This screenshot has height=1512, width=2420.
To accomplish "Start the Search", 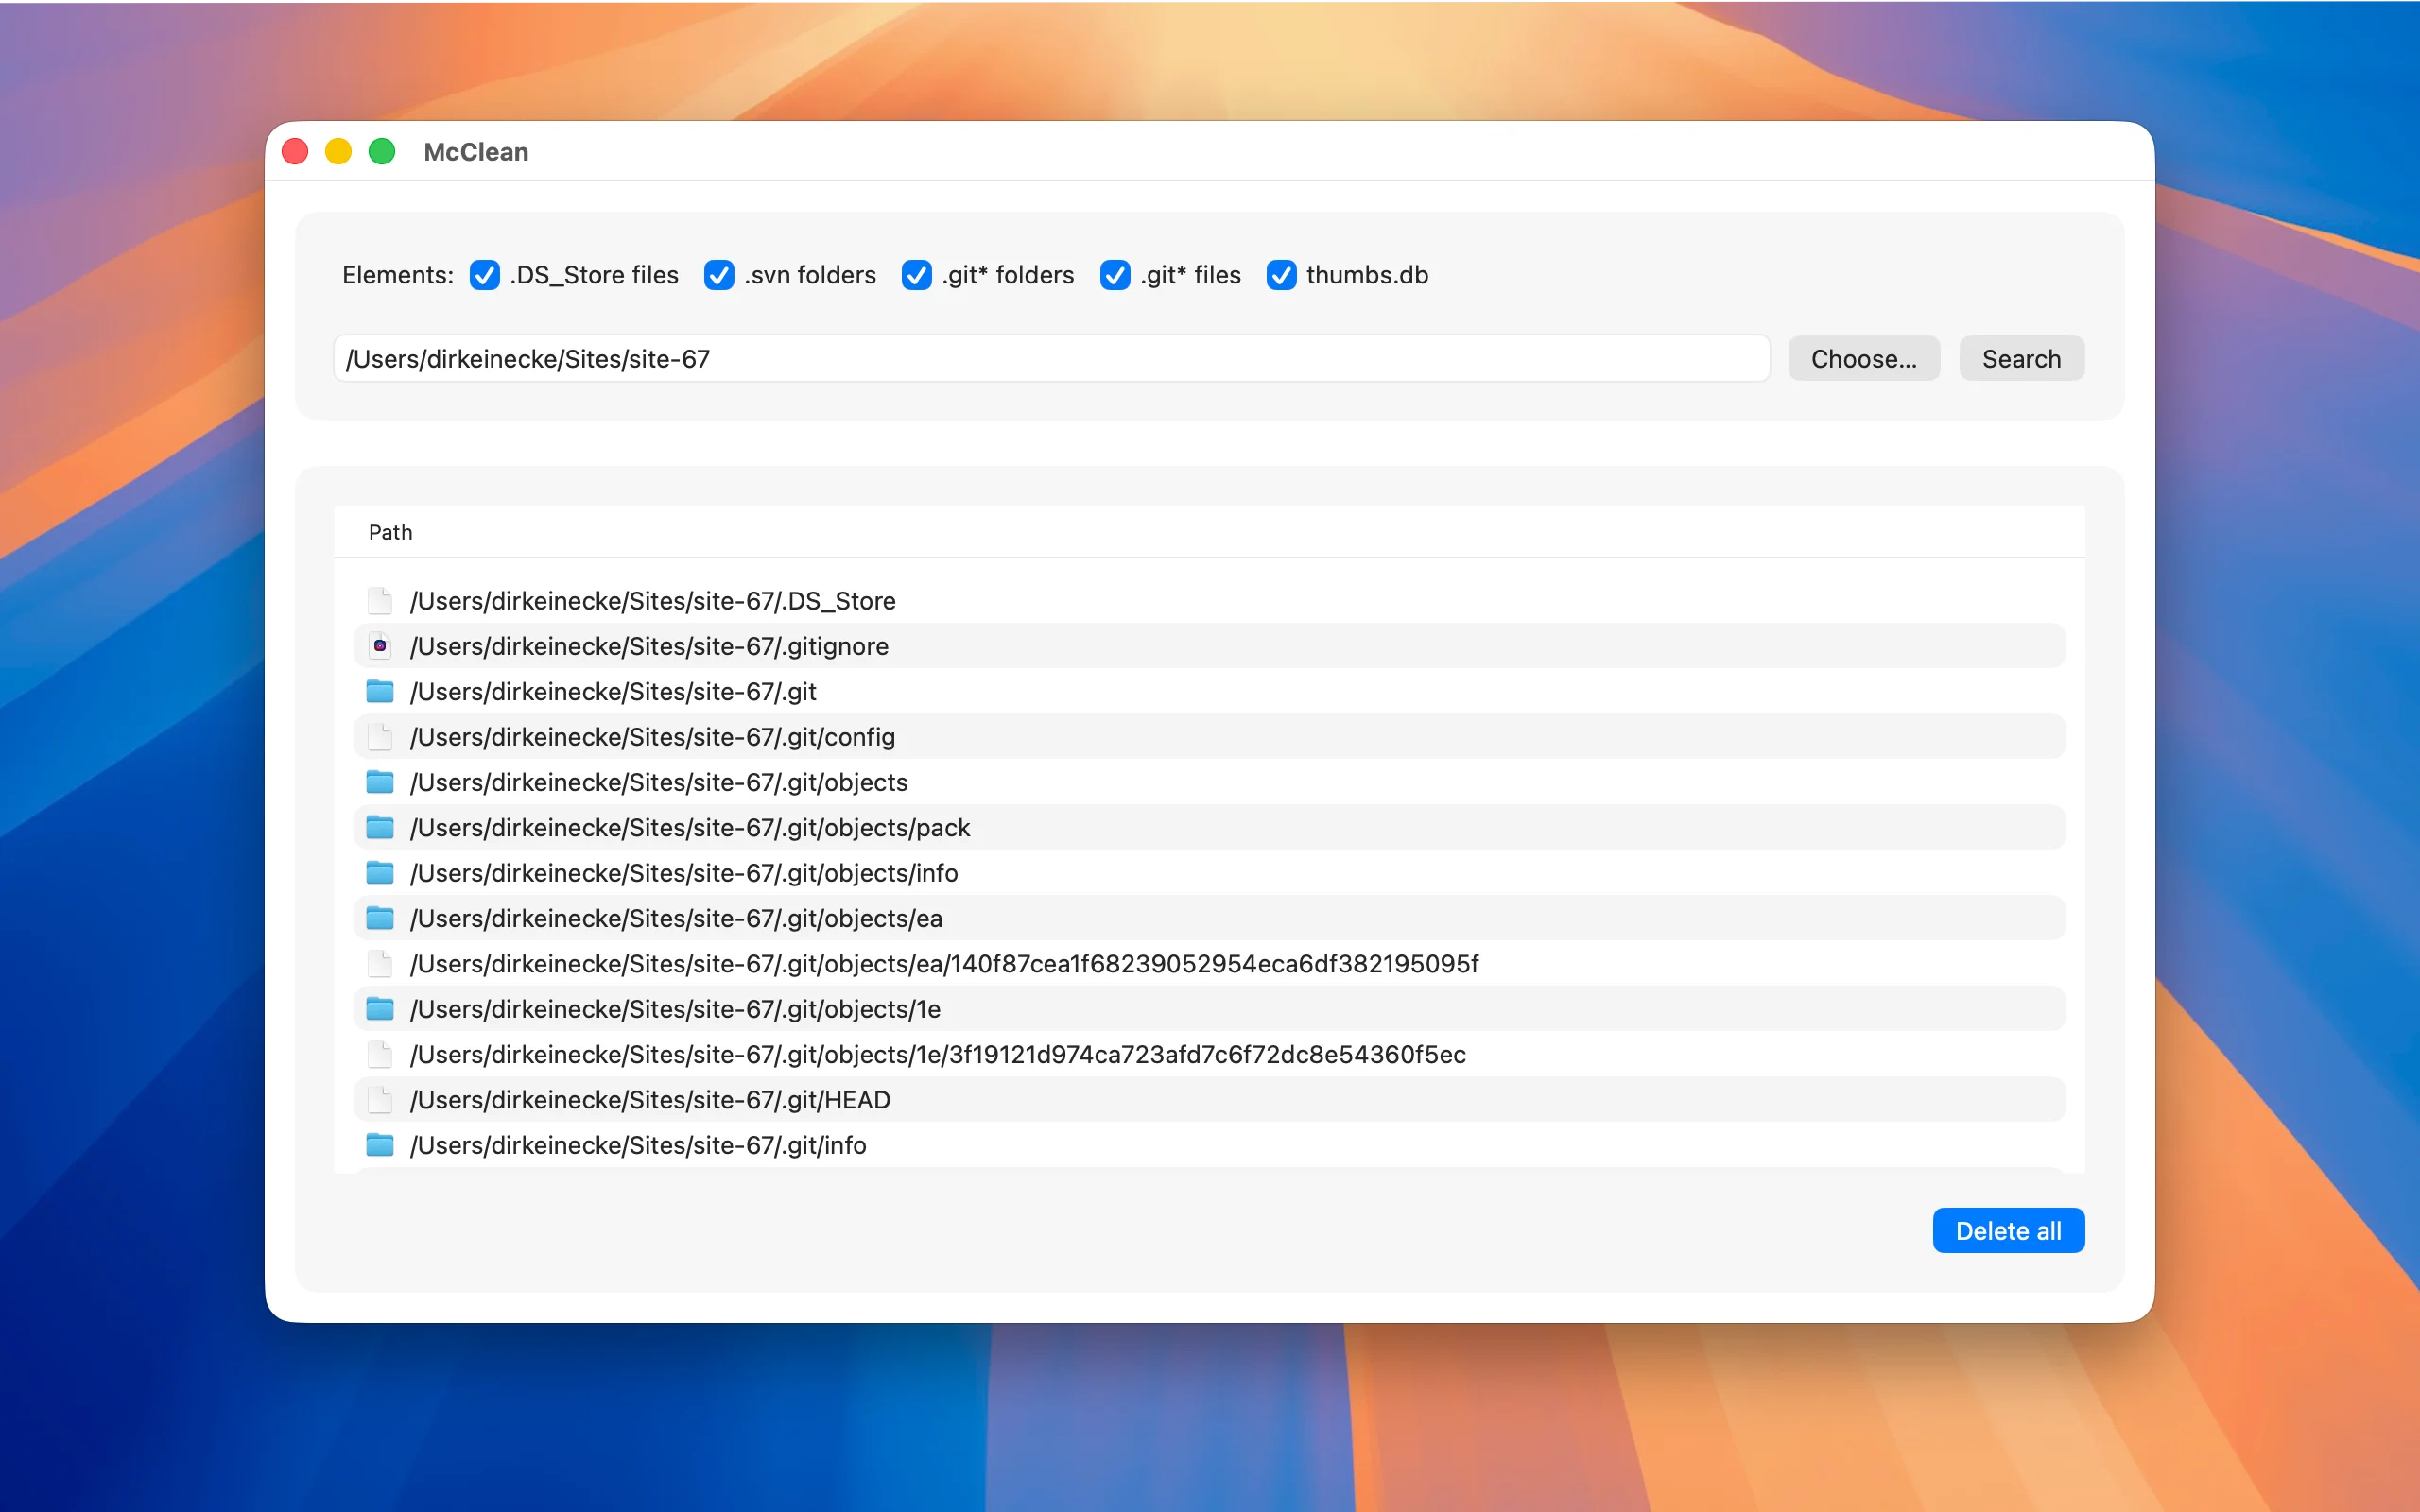I will click(x=2022, y=359).
